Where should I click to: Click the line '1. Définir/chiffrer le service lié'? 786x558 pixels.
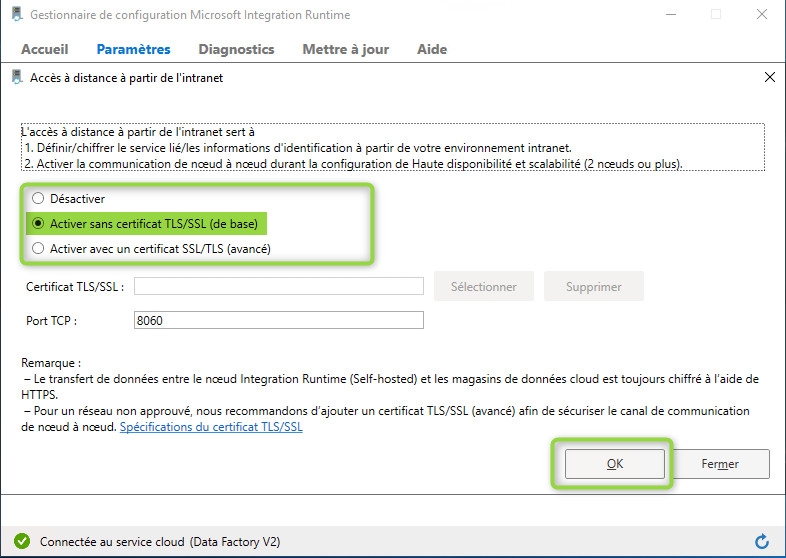tap(298, 148)
